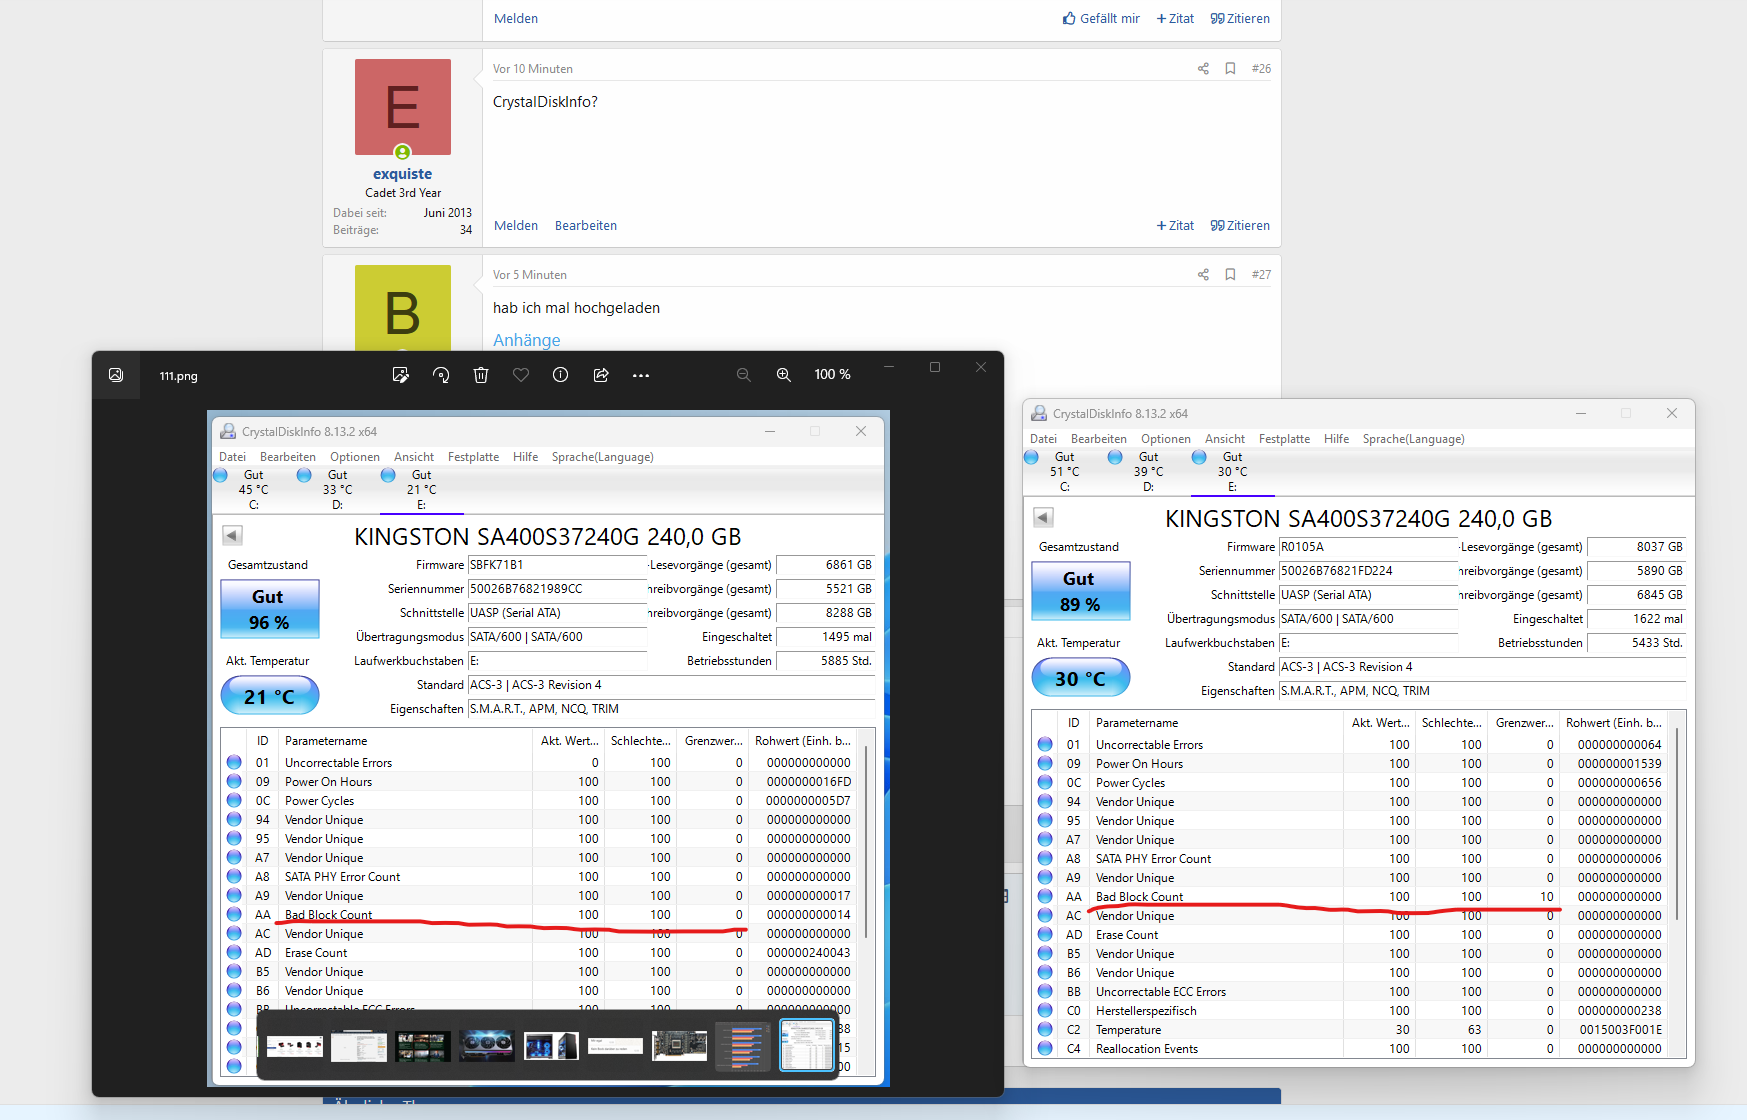
Task: Click the 1622 mal power-on count field
Action: click(1636, 619)
